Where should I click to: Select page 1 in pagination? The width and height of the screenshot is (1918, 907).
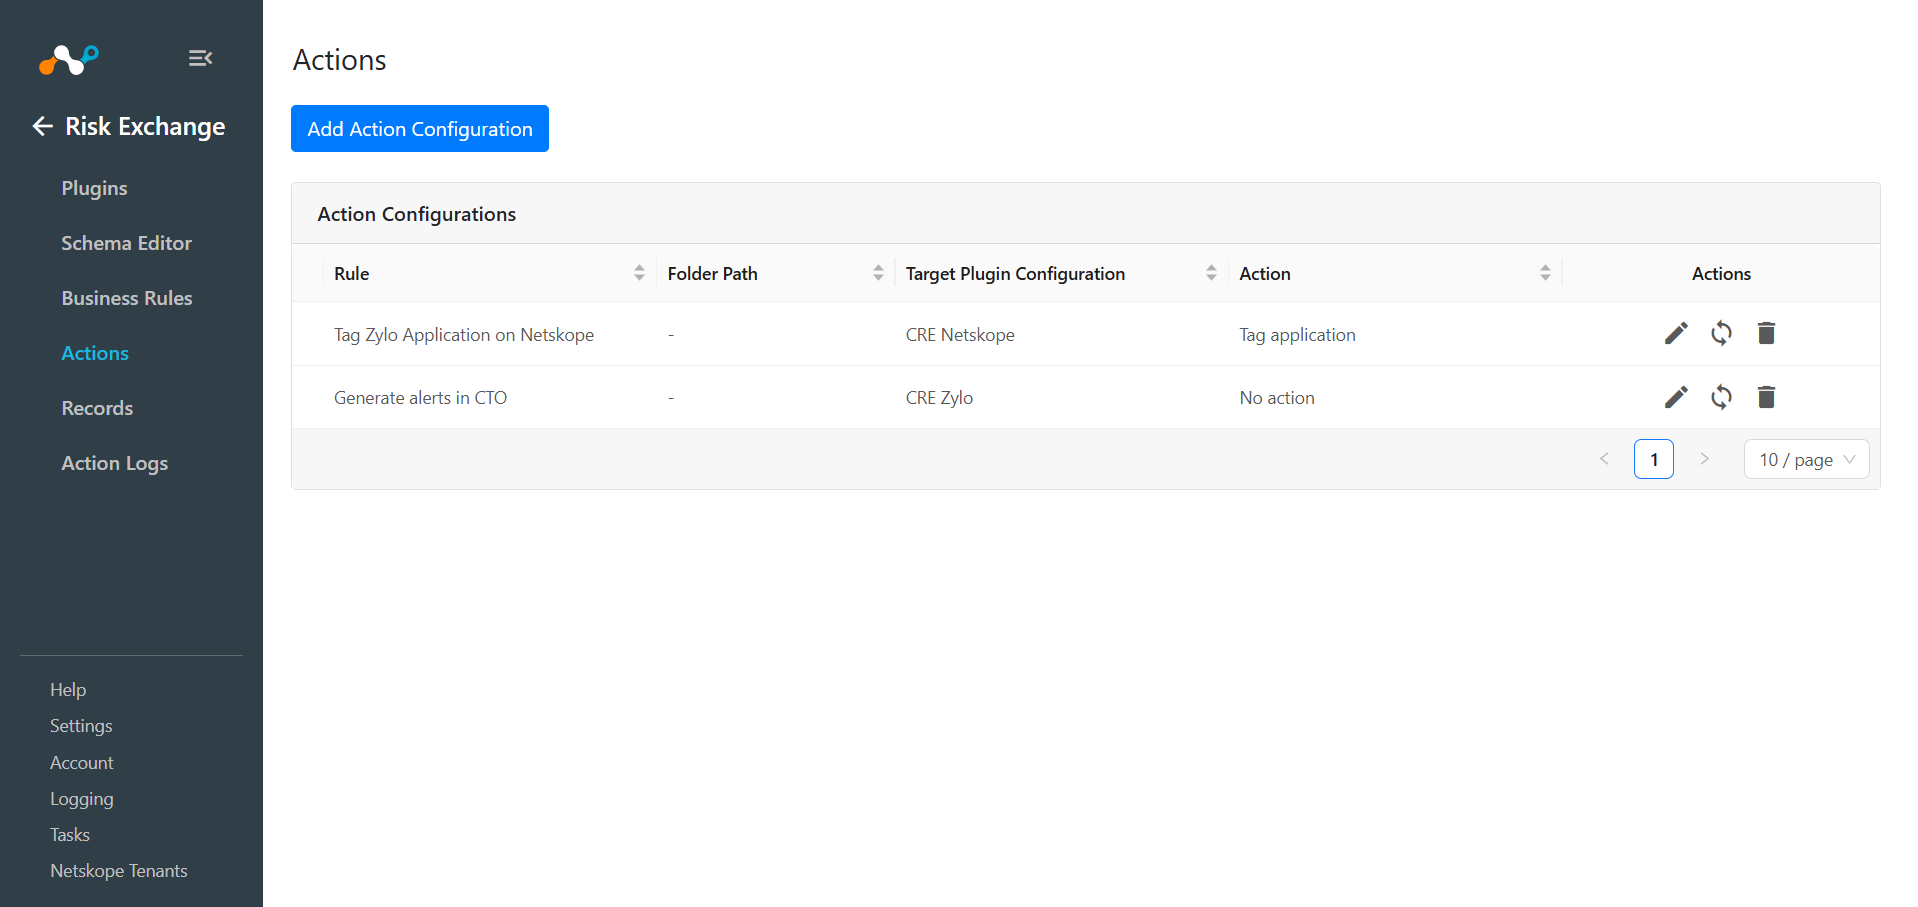pos(1654,459)
